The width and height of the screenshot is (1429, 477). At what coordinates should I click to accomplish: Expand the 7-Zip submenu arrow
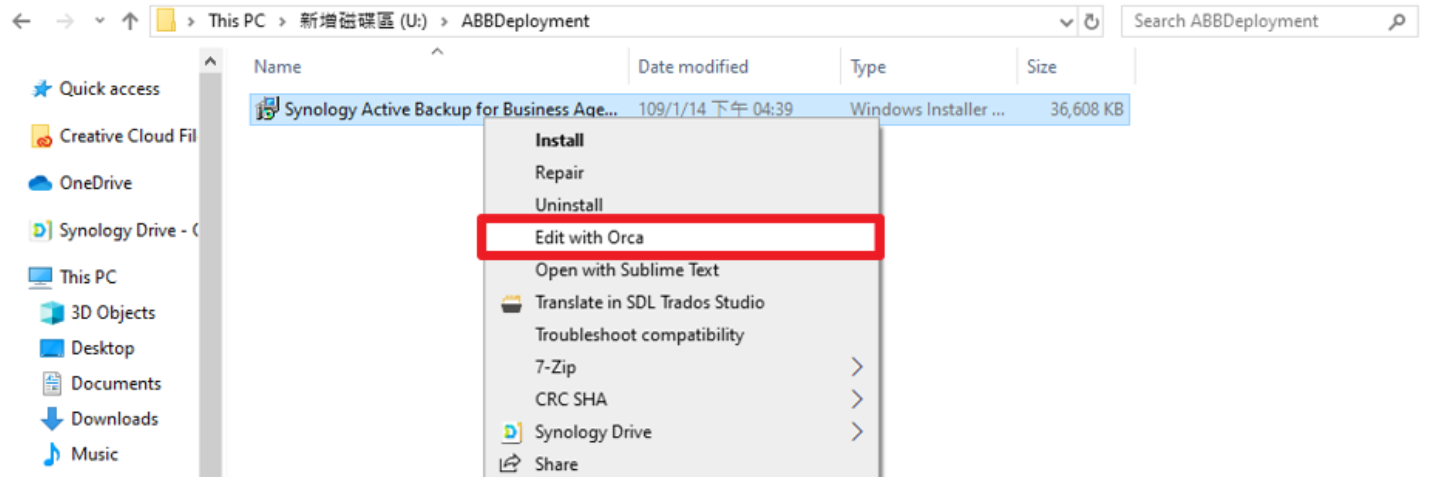pos(856,367)
